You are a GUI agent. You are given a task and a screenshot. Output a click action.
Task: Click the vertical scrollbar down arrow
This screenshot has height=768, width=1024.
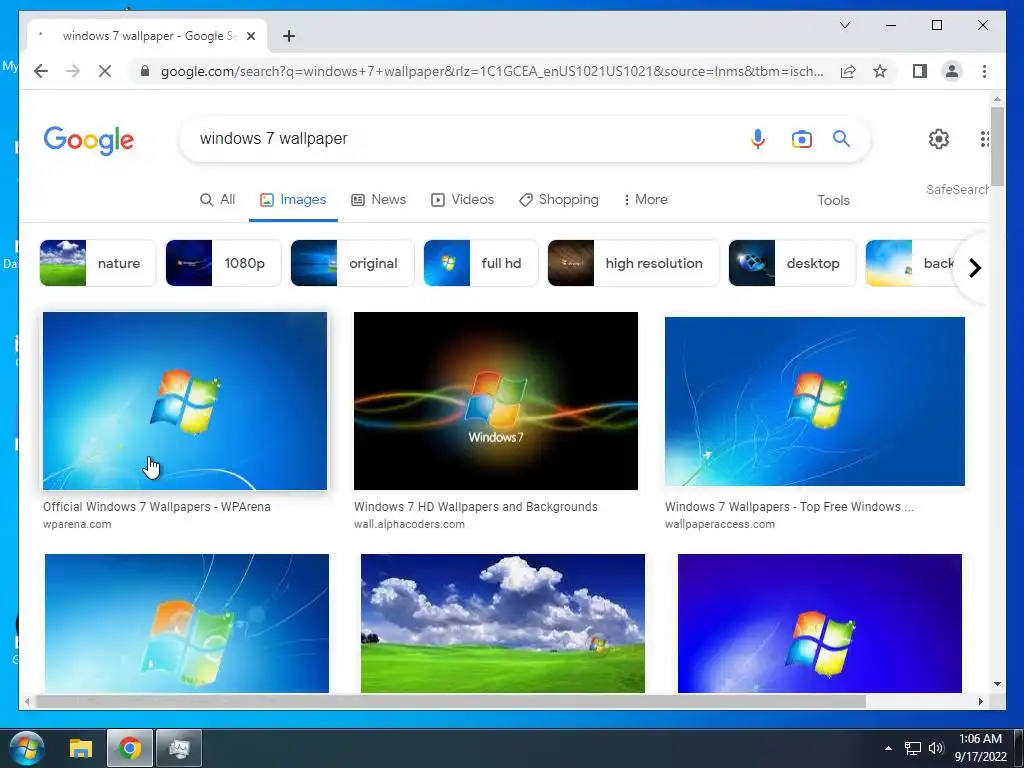click(x=997, y=684)
